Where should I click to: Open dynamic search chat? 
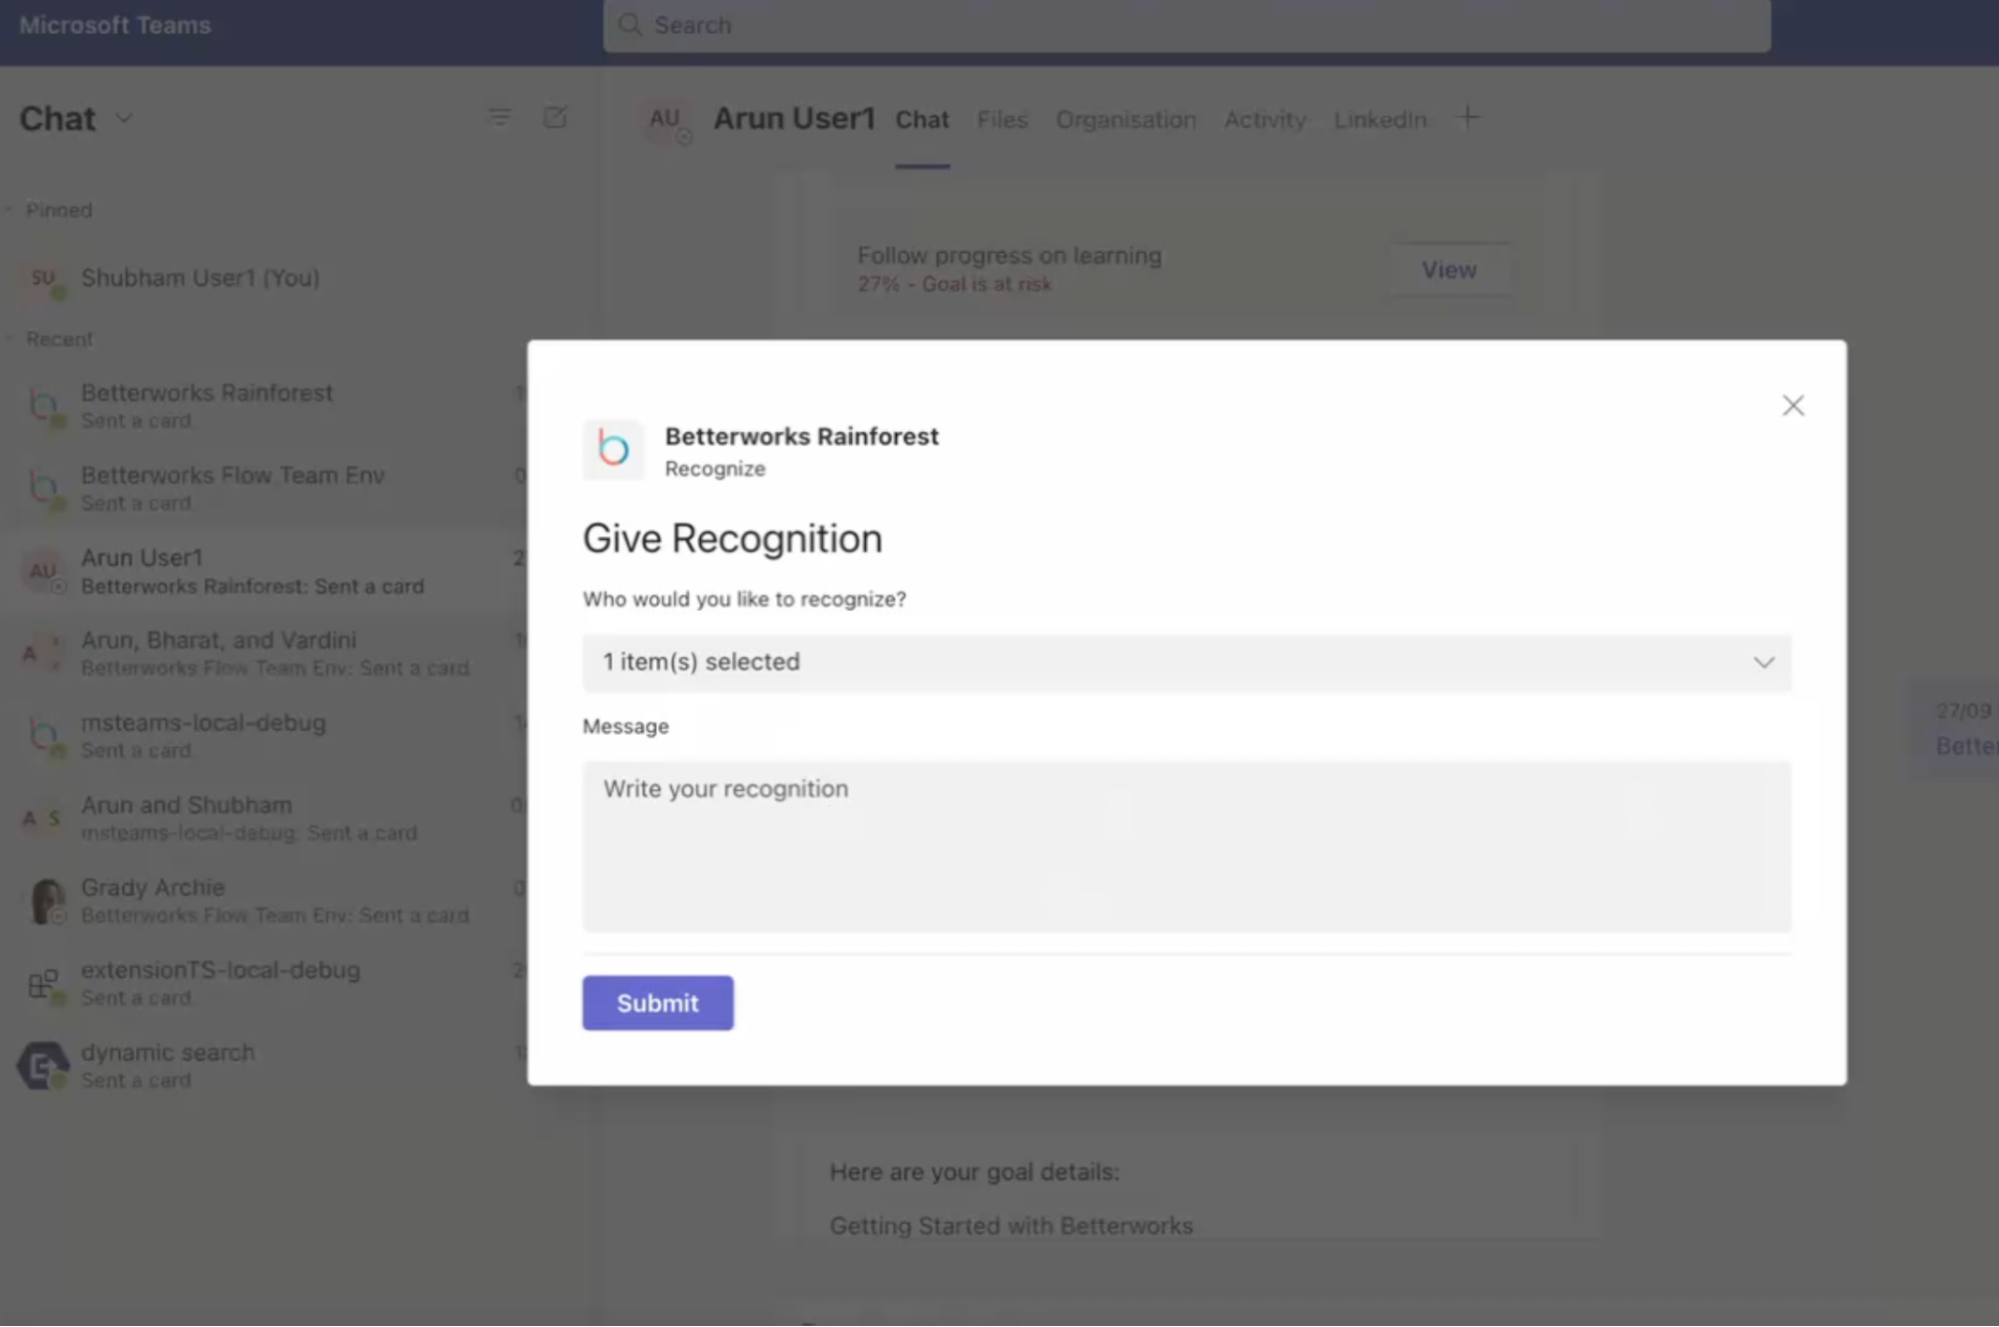[262, 1066]
